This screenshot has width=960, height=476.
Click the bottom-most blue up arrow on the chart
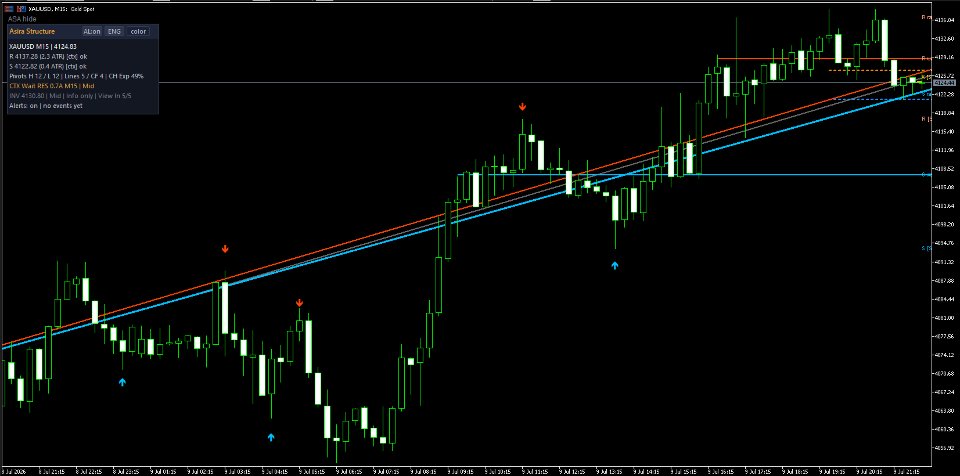click(271, 437)
